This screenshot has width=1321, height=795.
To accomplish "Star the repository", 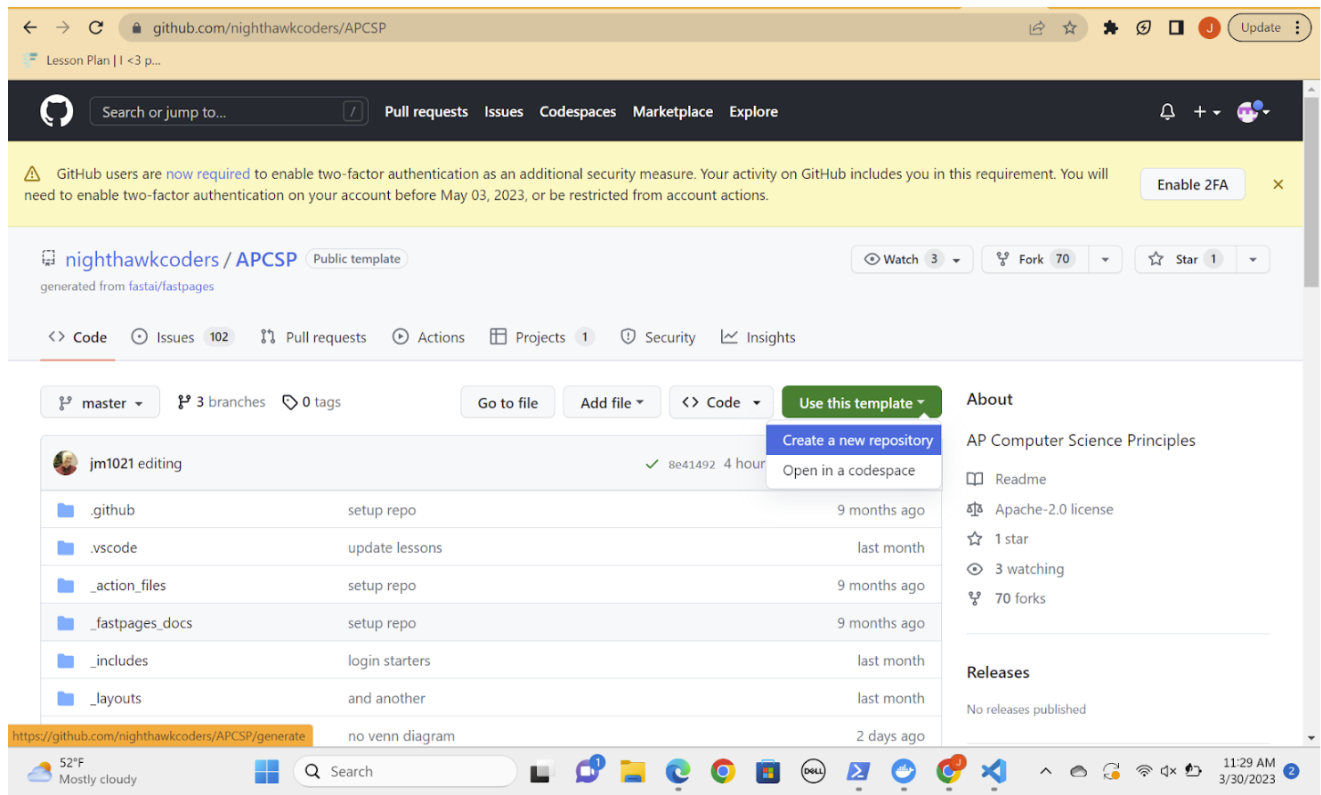I will [x=1185, y=259].
